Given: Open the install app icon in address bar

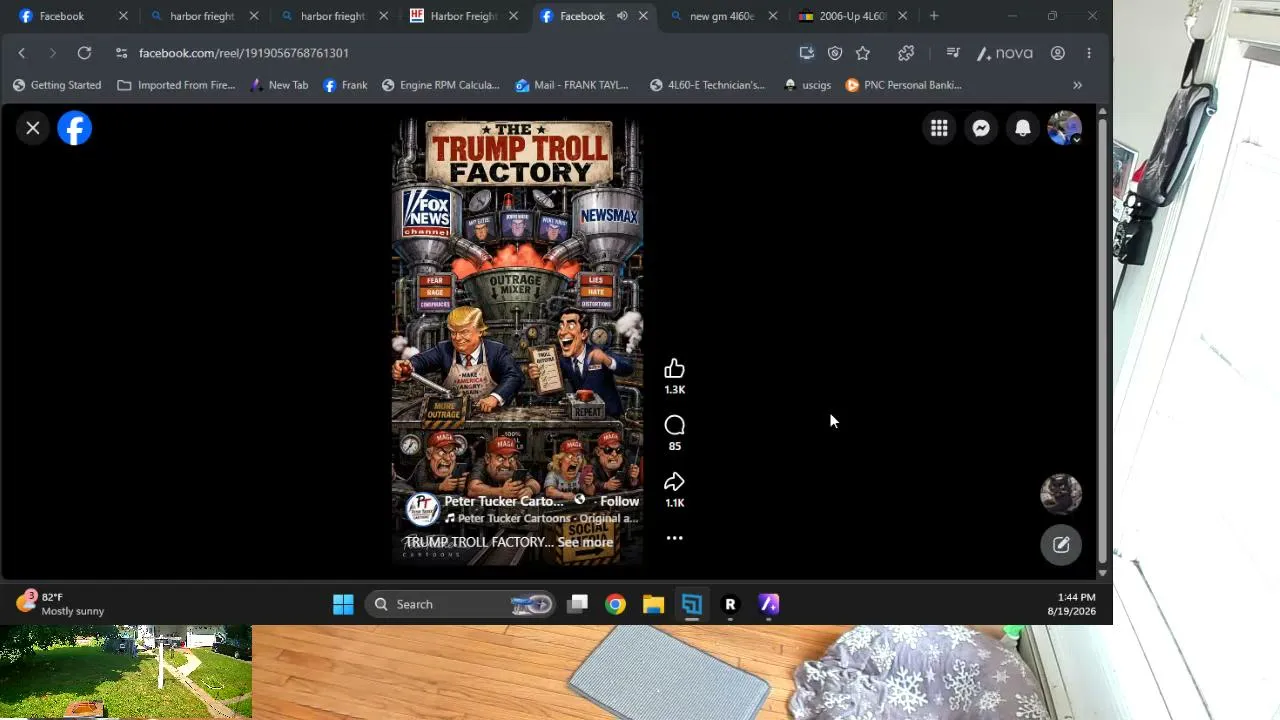Looking at the screenshot, I should tap(807, 53).
